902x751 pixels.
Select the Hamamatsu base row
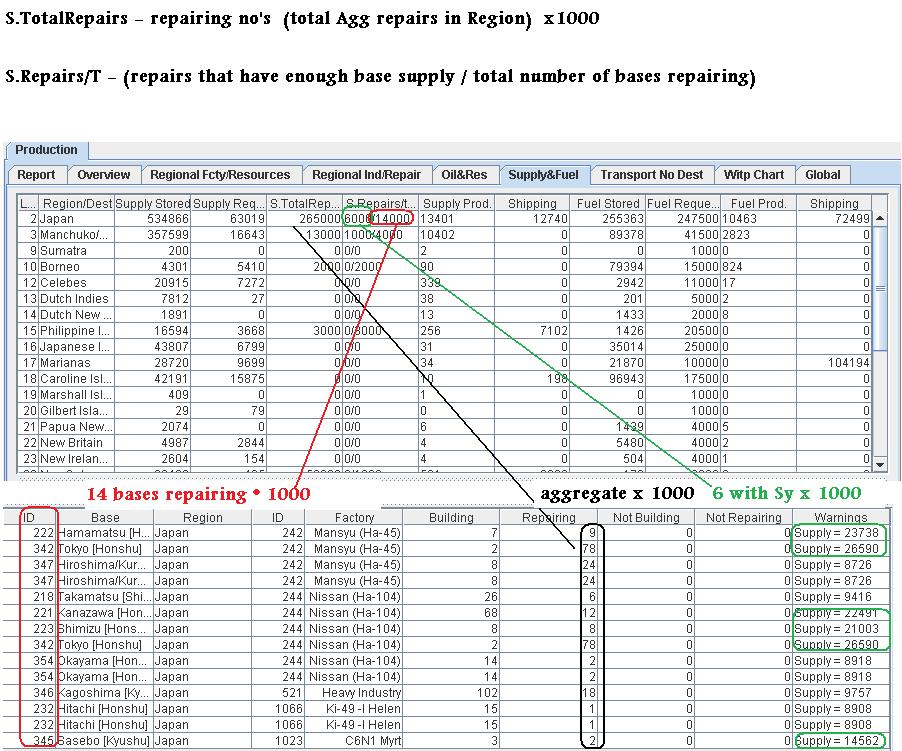pos(446,533)
